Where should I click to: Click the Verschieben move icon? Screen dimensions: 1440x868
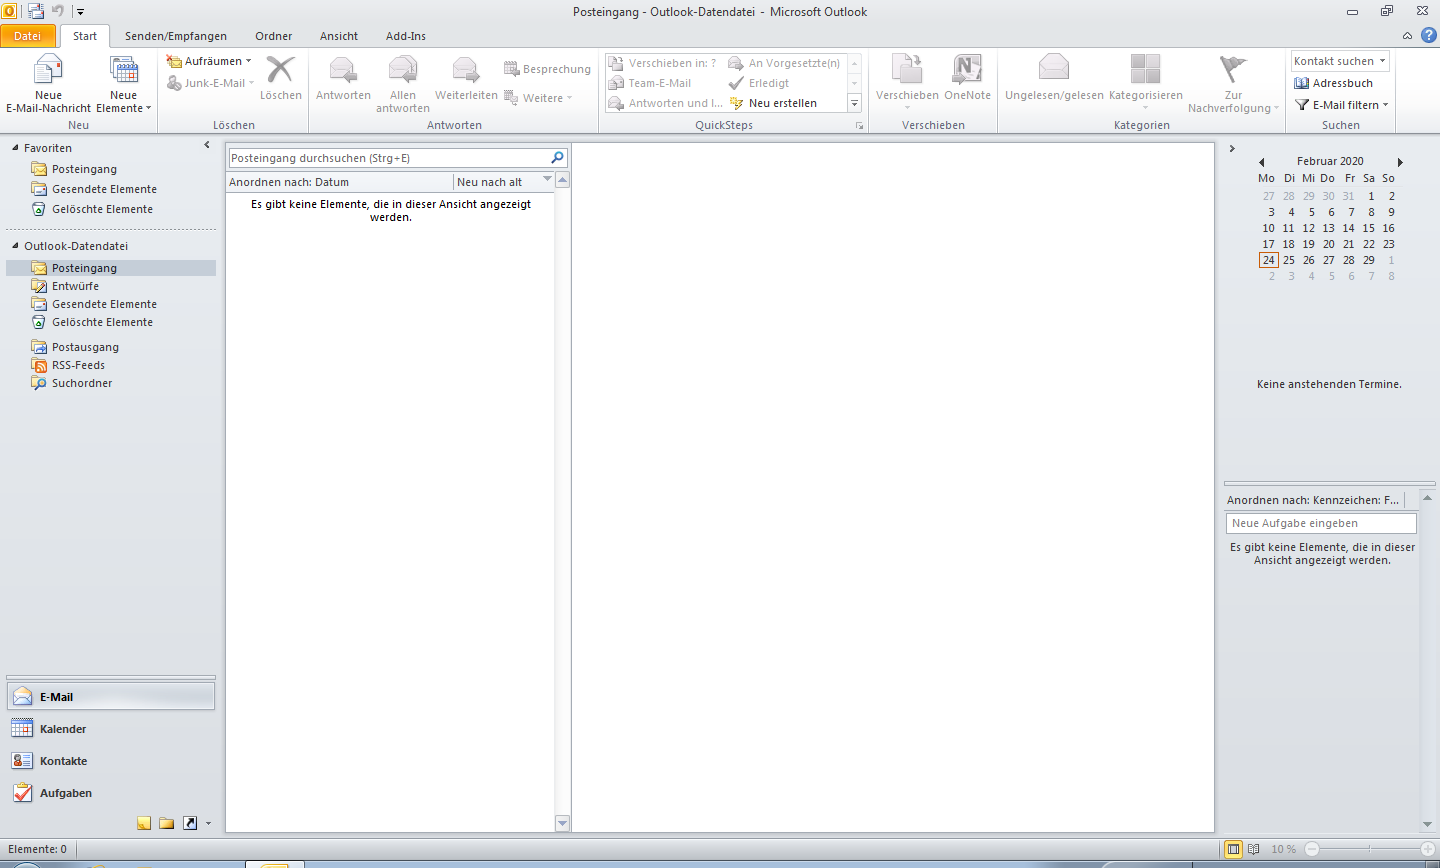[x=907, y=83]
